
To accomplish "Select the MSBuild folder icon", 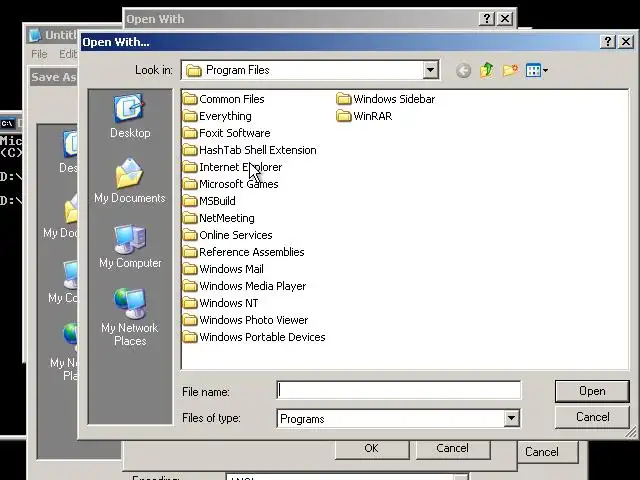I will click(190, 201).
